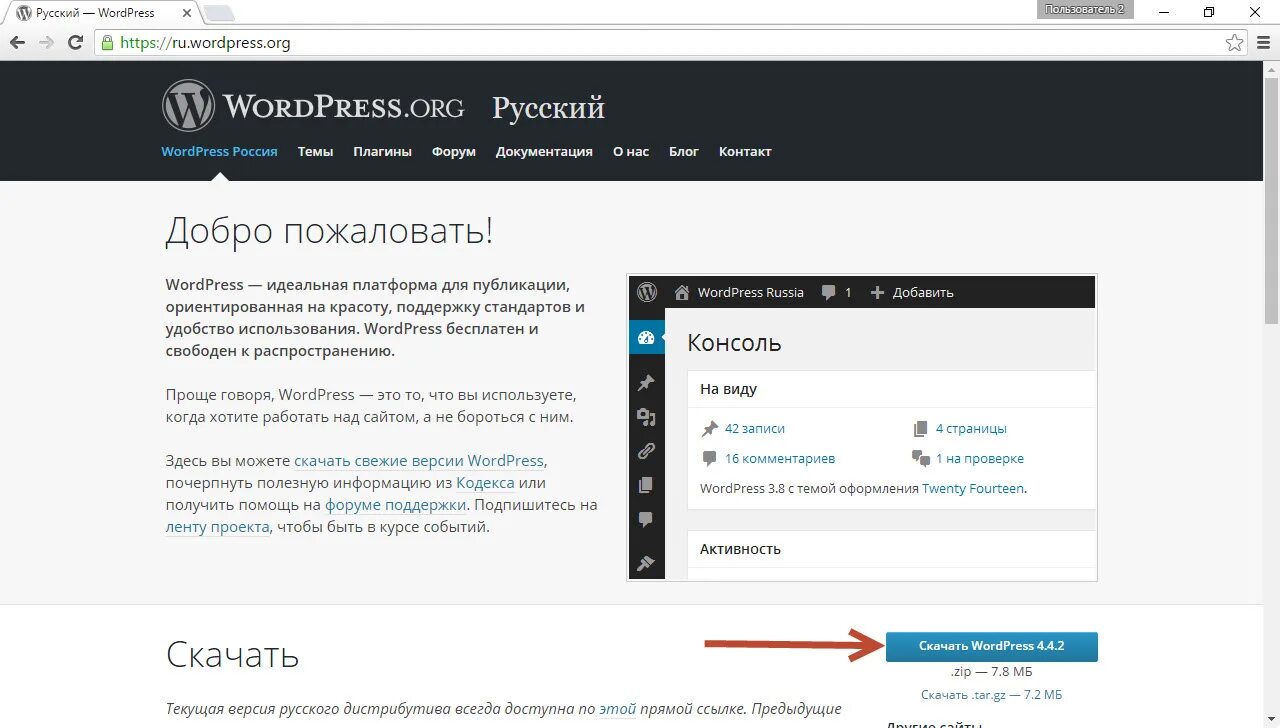Click the WordPress.org logo in the header
The height and width of the screenshot is (728, 1280).
point(313,106)
